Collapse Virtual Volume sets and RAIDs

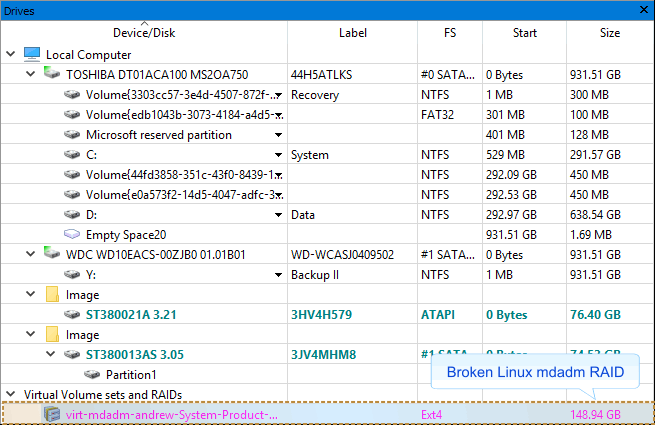11,394
